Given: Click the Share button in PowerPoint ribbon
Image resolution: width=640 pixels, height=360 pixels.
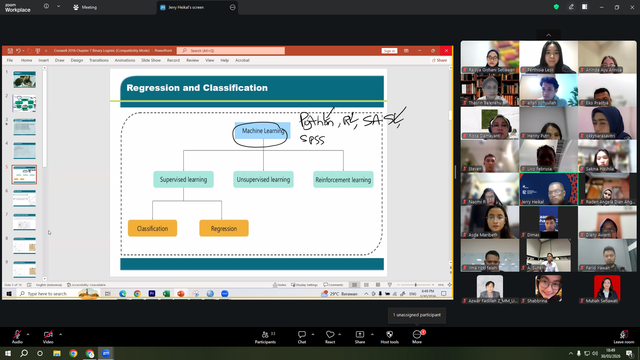Looking at the screenshot, I should [x=440, y=60].
